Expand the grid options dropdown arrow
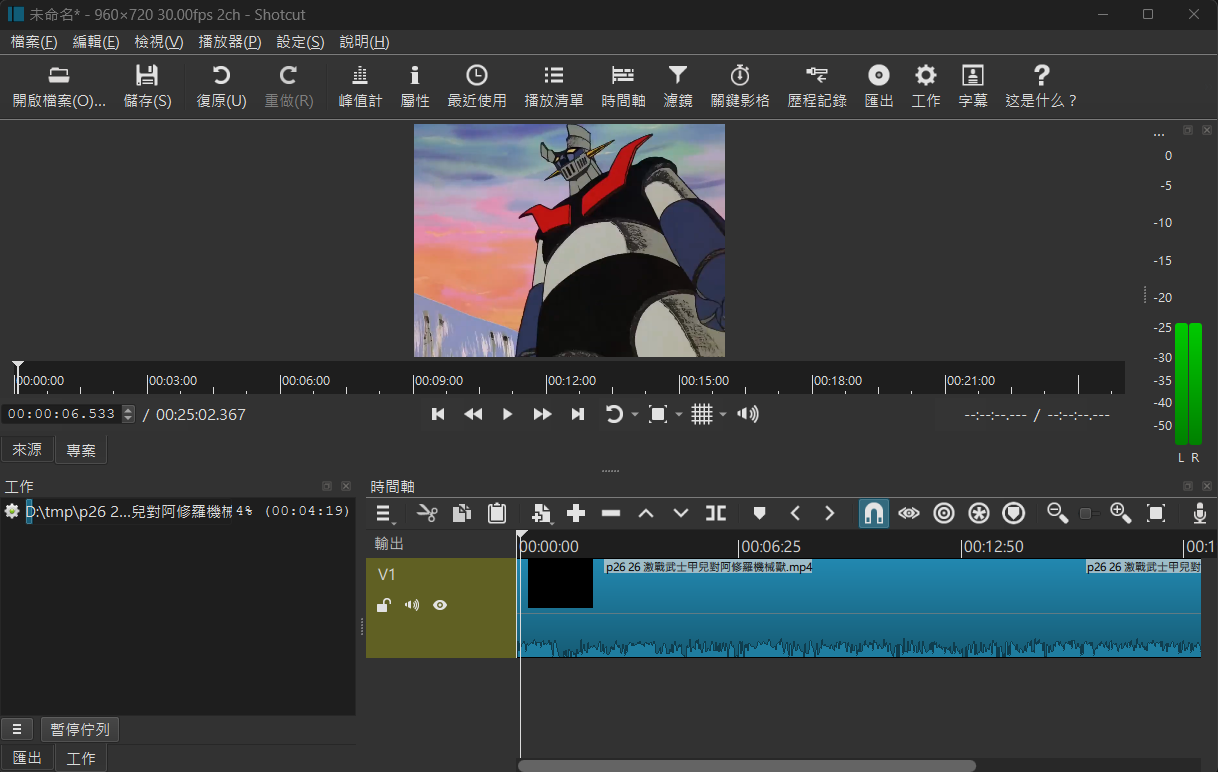This screenshot has height=772, width=1218. (x=722, y=414)
